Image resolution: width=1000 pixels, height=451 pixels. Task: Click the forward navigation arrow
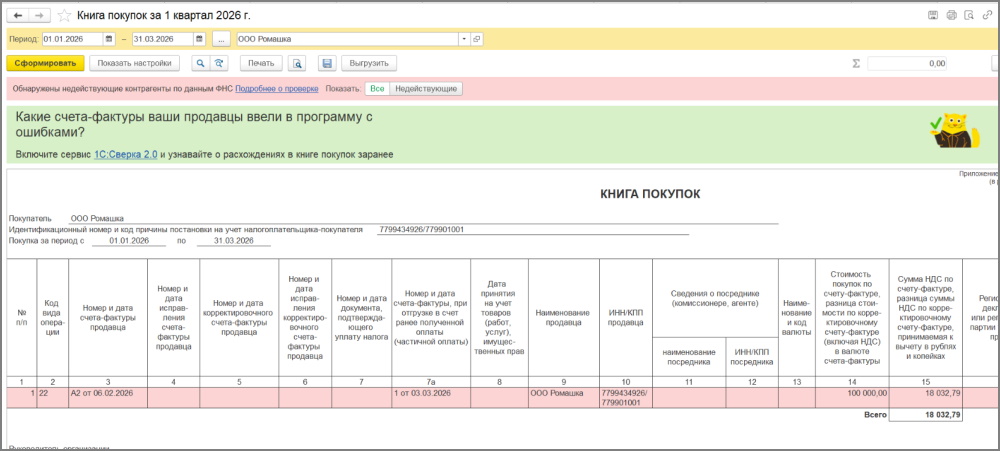pyautogui.click(x=39, y=16)
